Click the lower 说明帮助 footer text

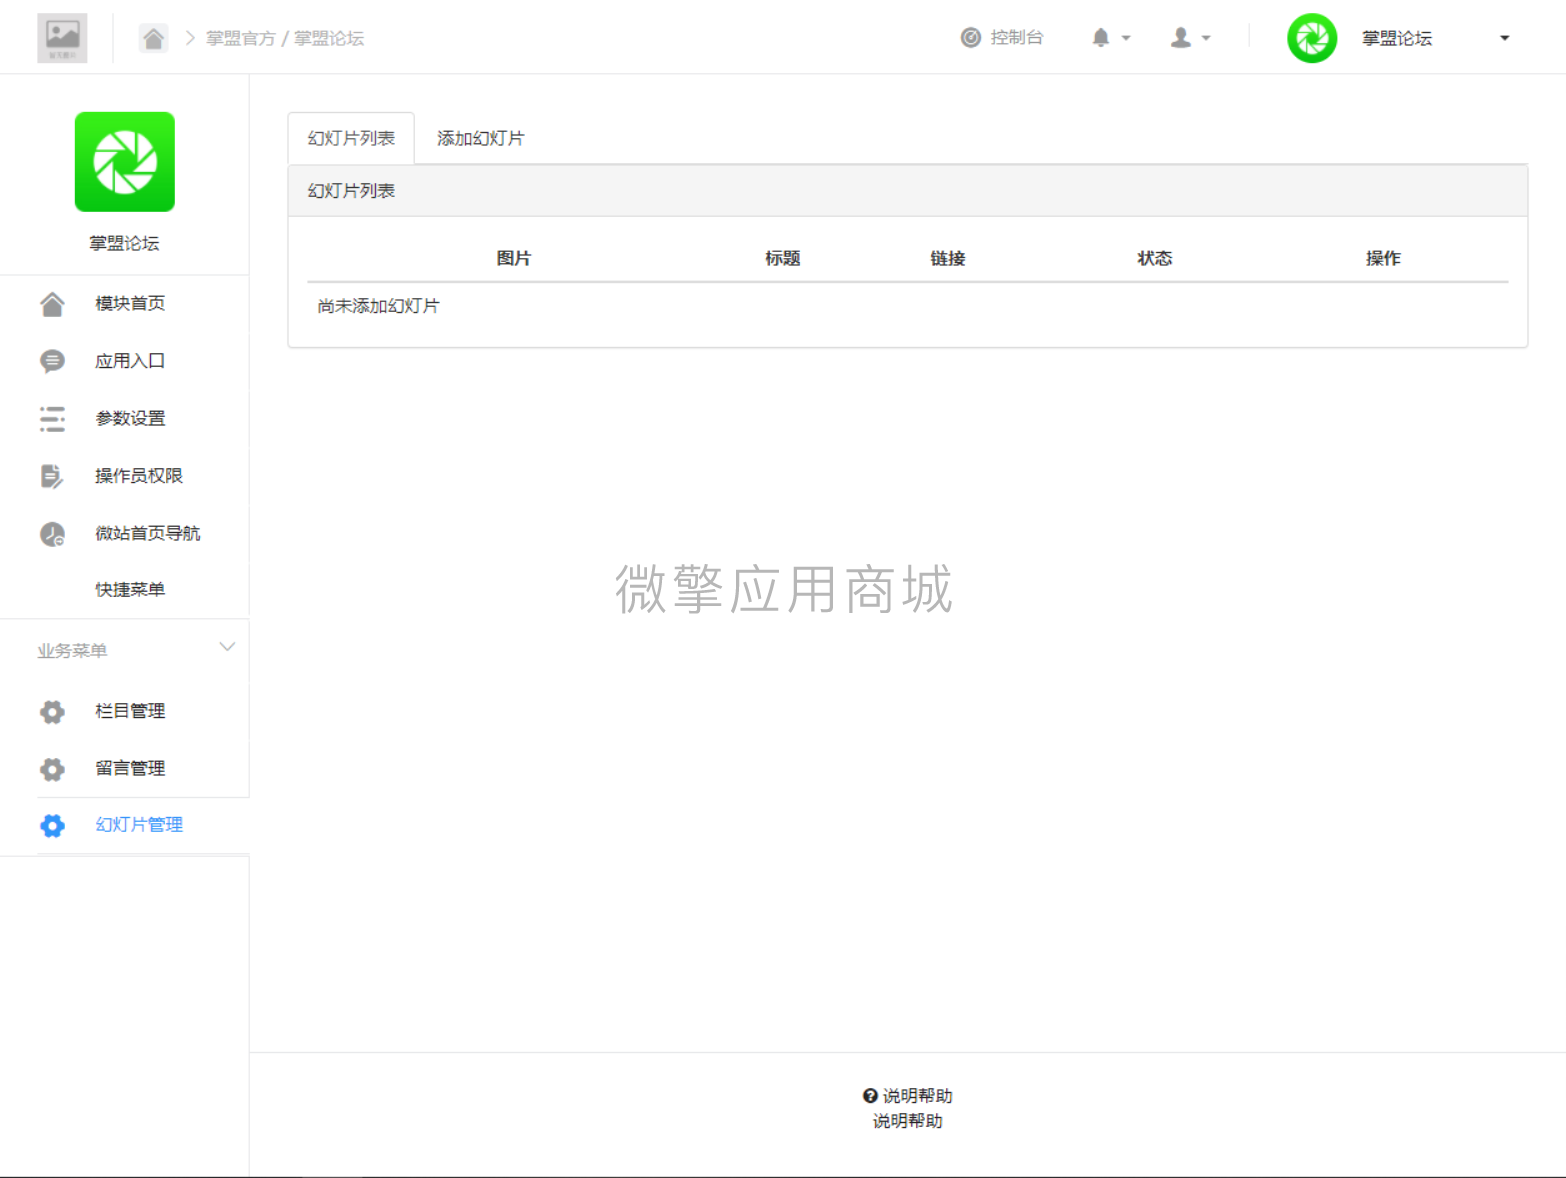907,1121
